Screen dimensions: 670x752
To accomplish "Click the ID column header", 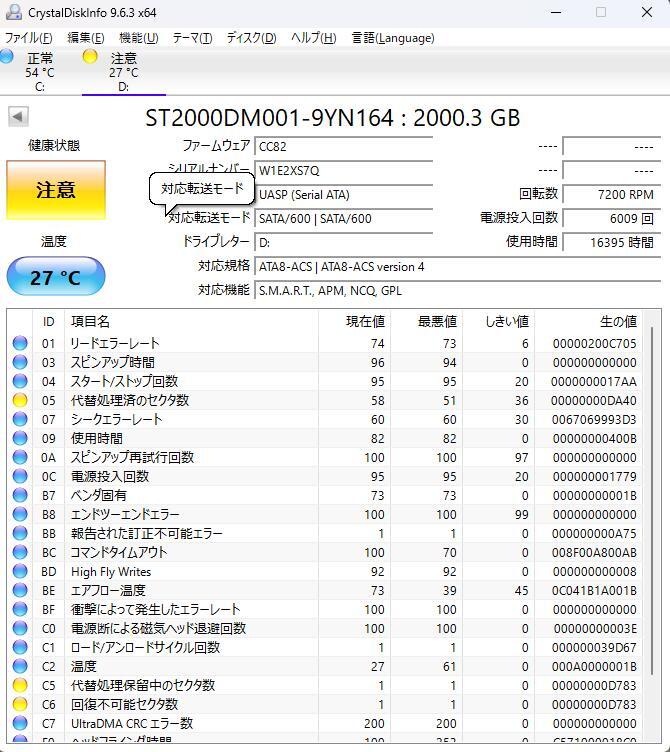I will click(x=48, y=321).
